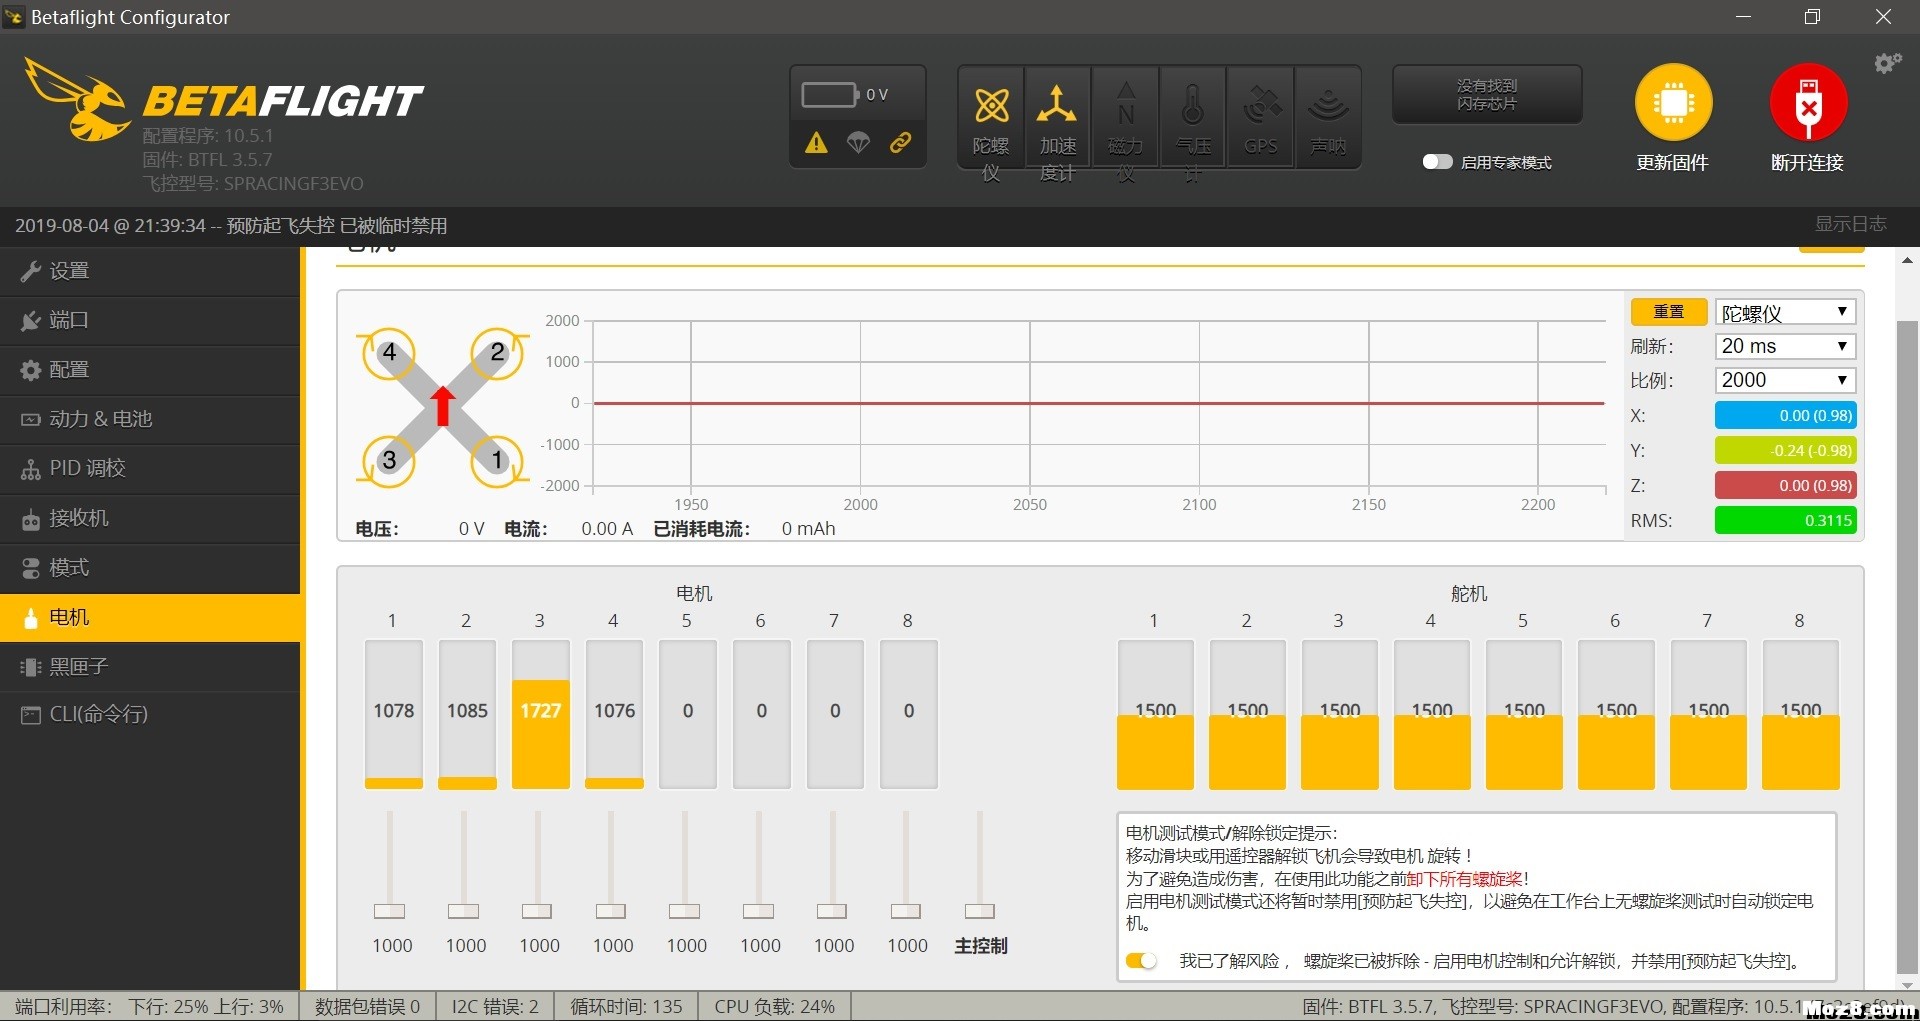Toggle expert mode (启用专家模式) switch
Screen dimensions: 1920x1021
[1437, 162]
